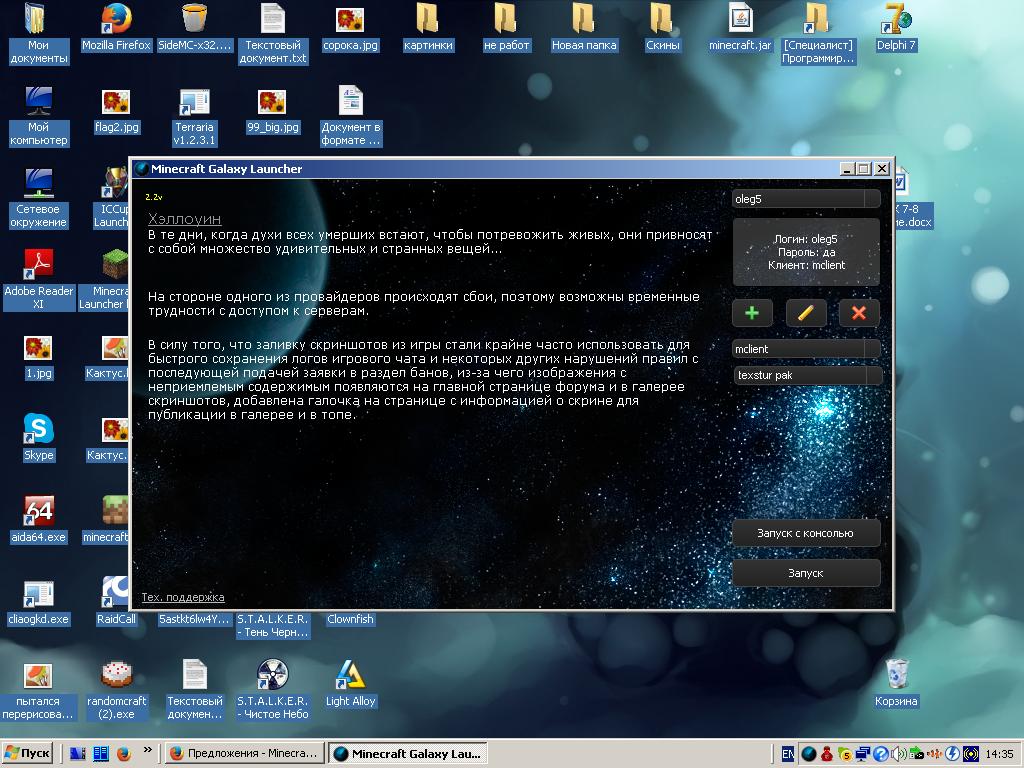
Task: Open the mclient client dropdown
Action: tap(806, 349)
